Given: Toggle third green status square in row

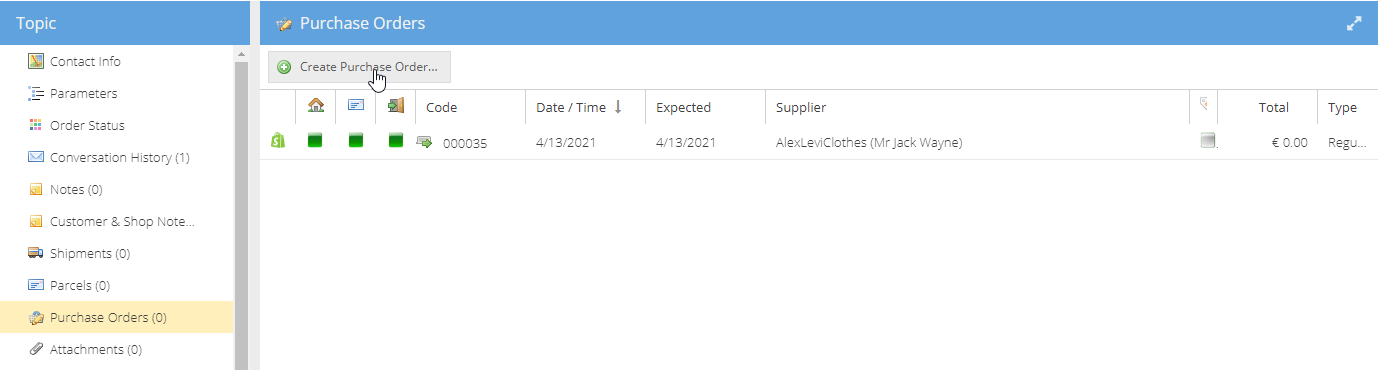Looking at the screenshot, I should click(395, 141).
